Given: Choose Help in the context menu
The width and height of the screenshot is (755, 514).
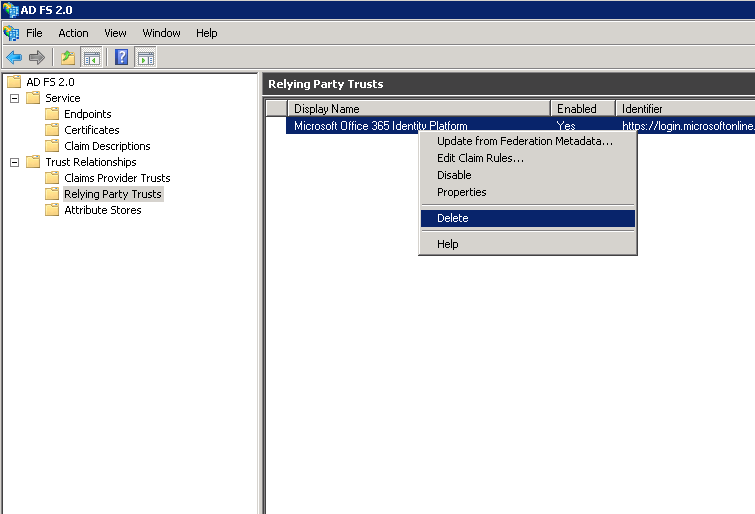Looking at the screenshot, I should pyautogui.click(x=528, y=244).
